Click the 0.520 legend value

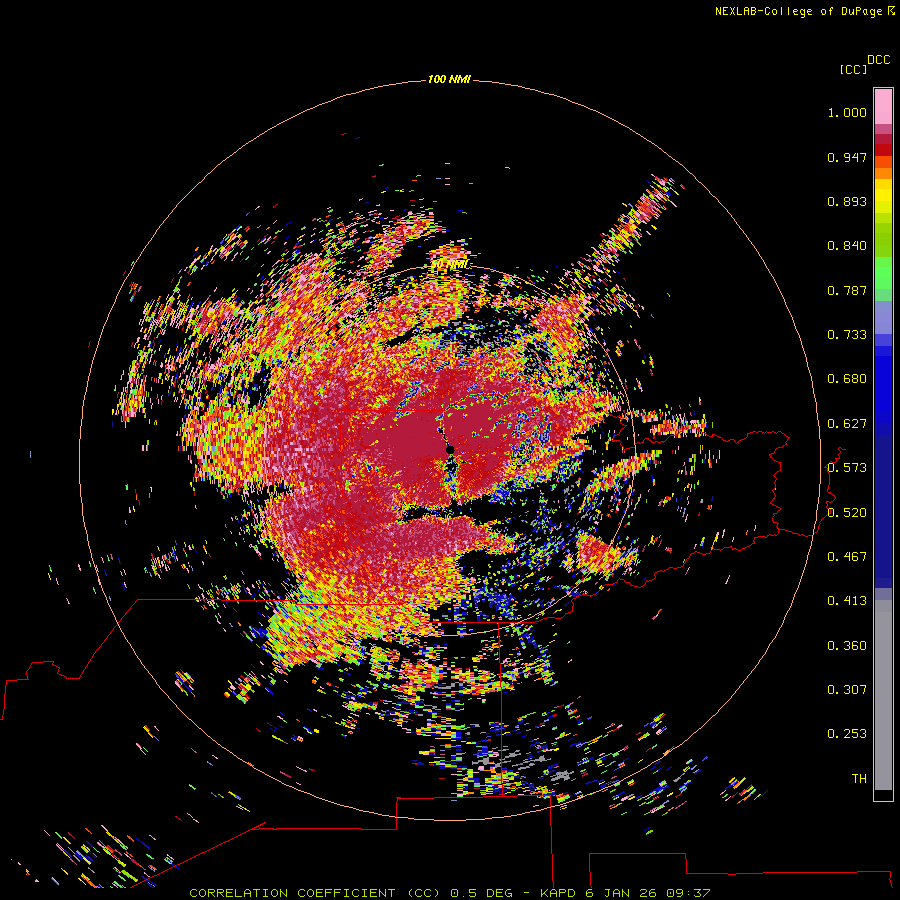[x=847, y=513]
